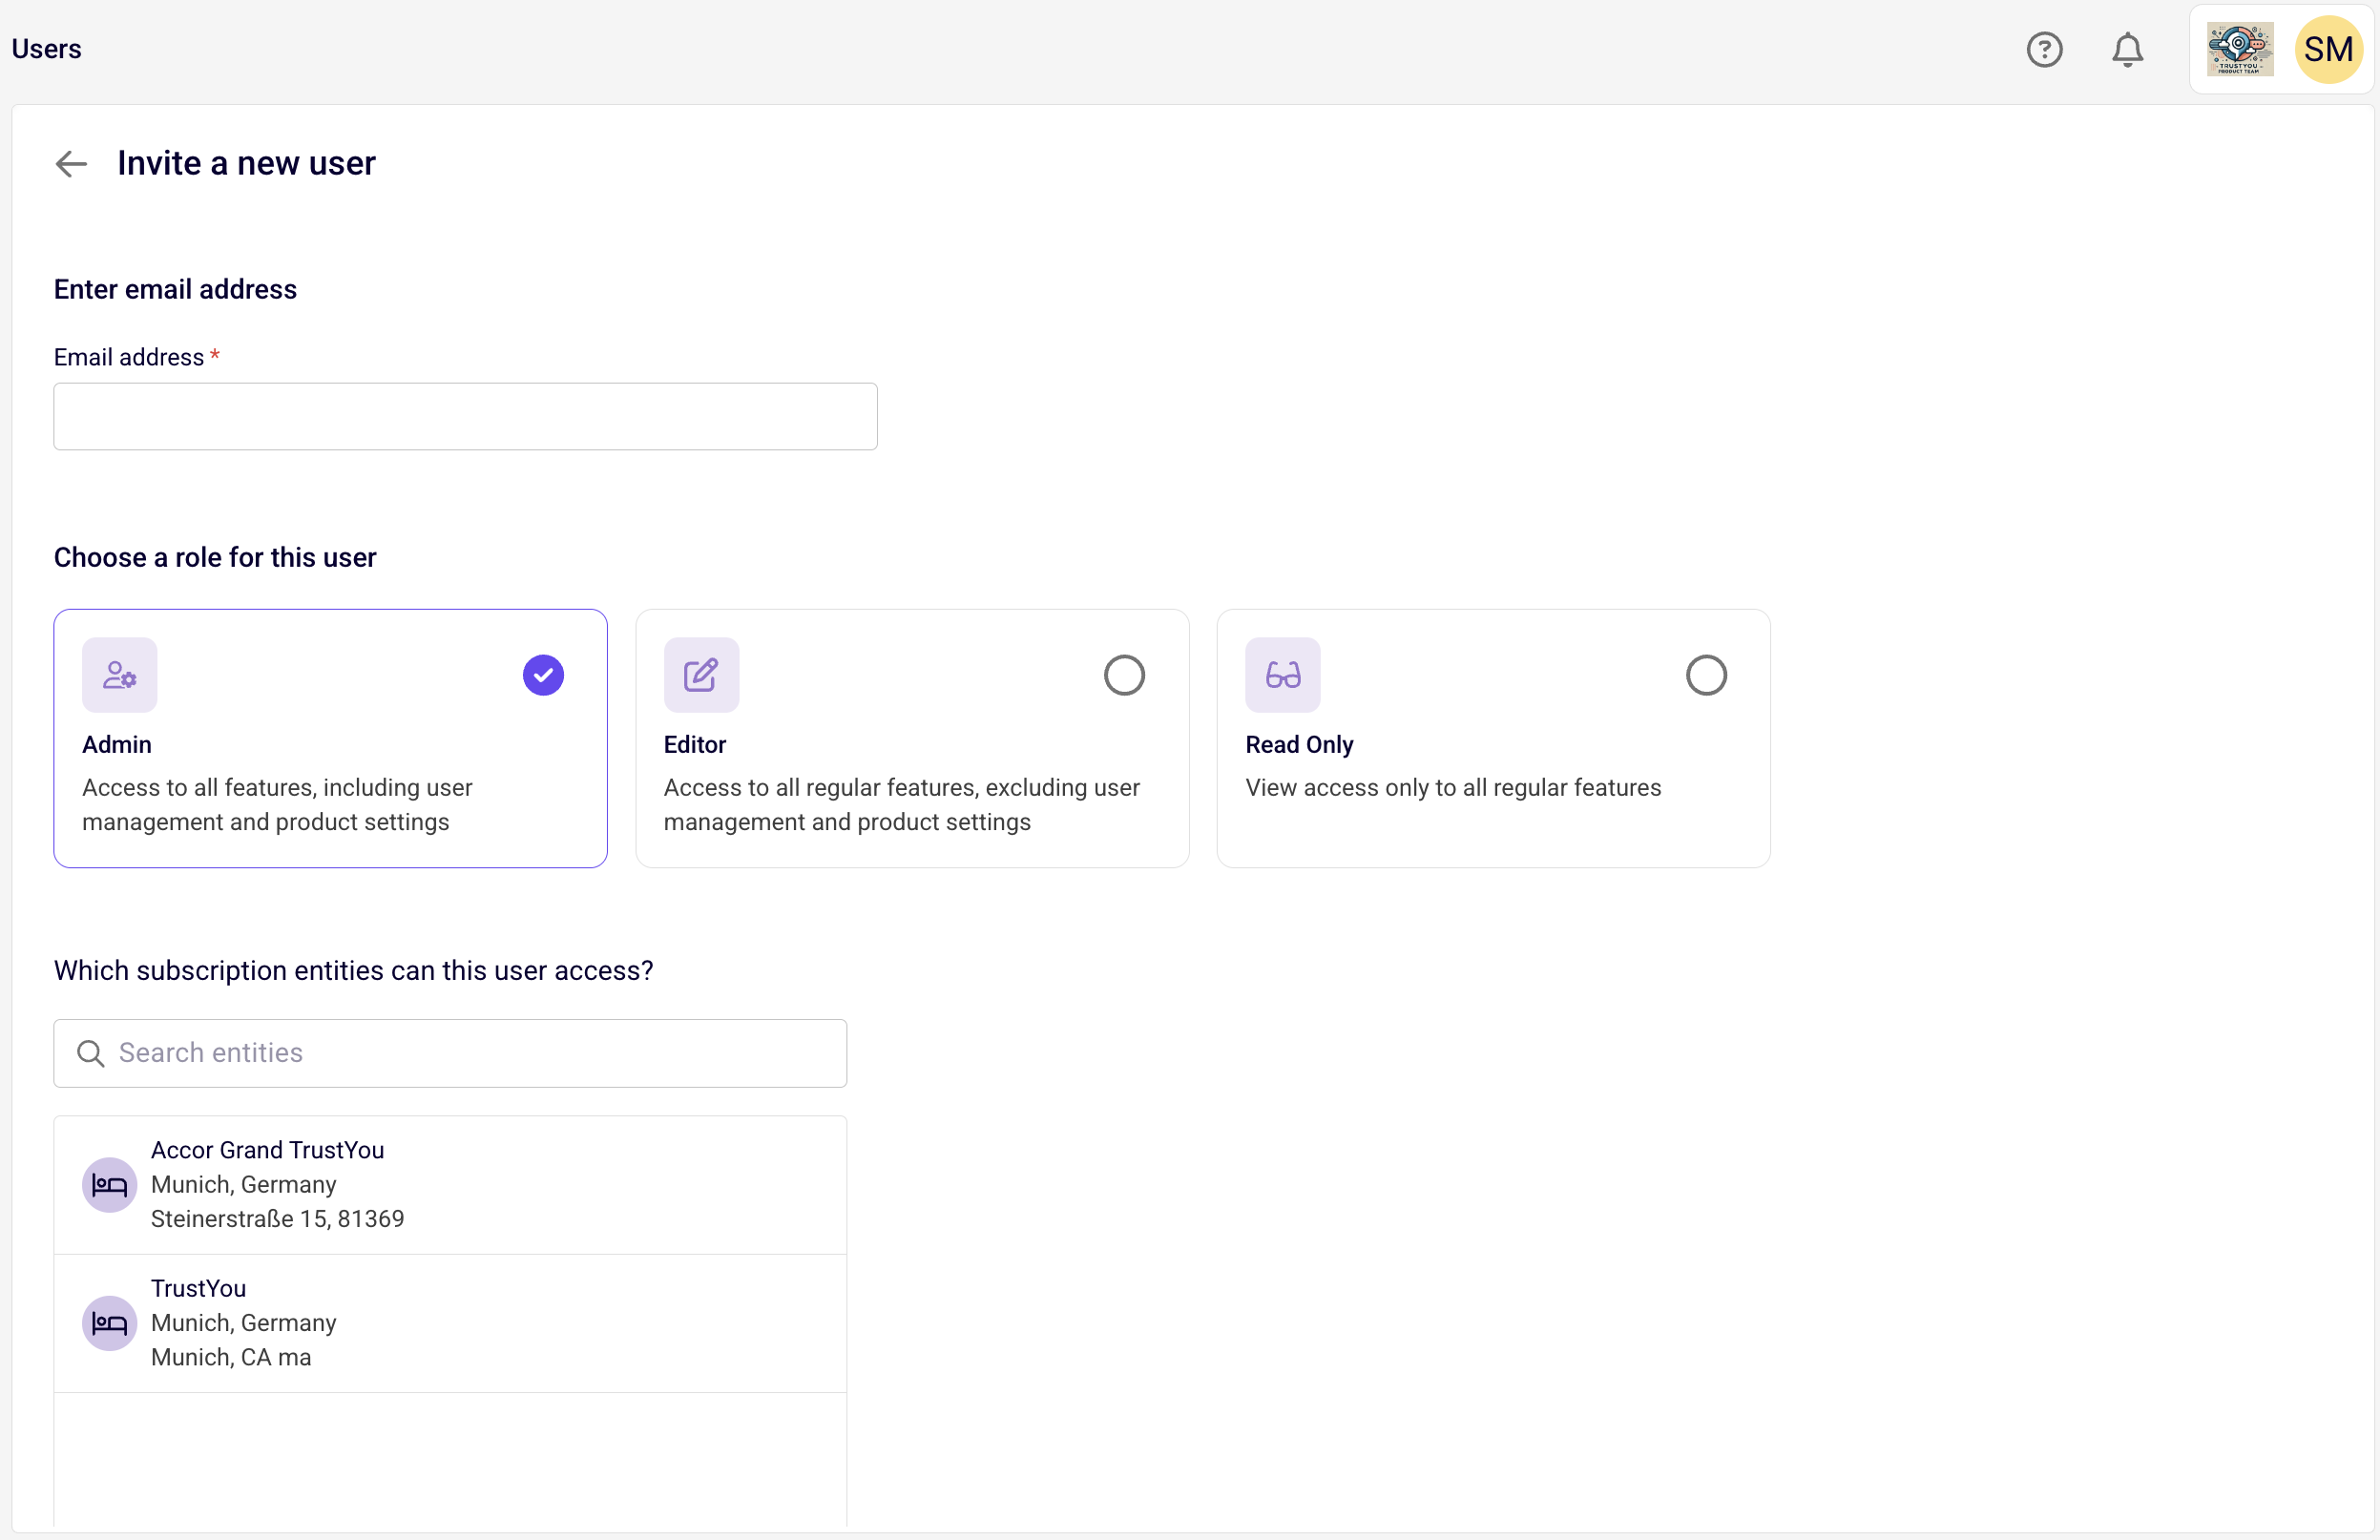The image size is (2380, 1540).
Task: Click the Read Only role title
Action: (x=1299, y=745)
